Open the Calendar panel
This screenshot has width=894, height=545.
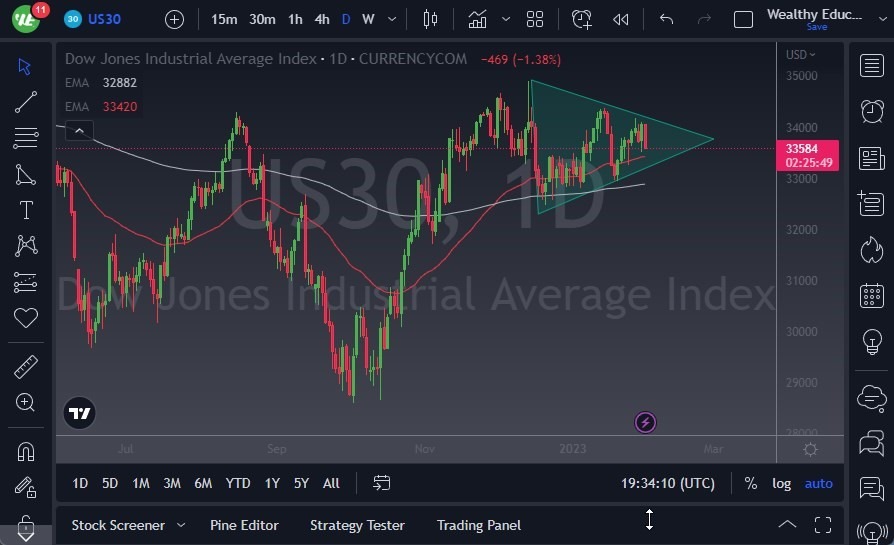coord(872,296)
